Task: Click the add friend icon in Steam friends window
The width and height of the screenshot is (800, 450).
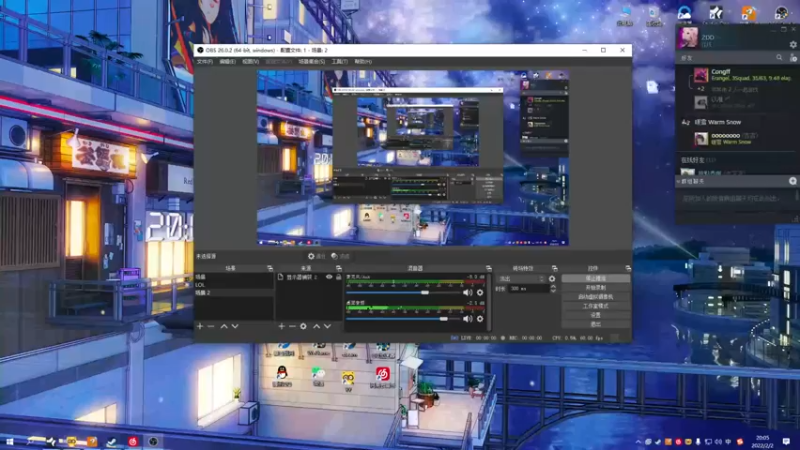Action: [793, 58]
